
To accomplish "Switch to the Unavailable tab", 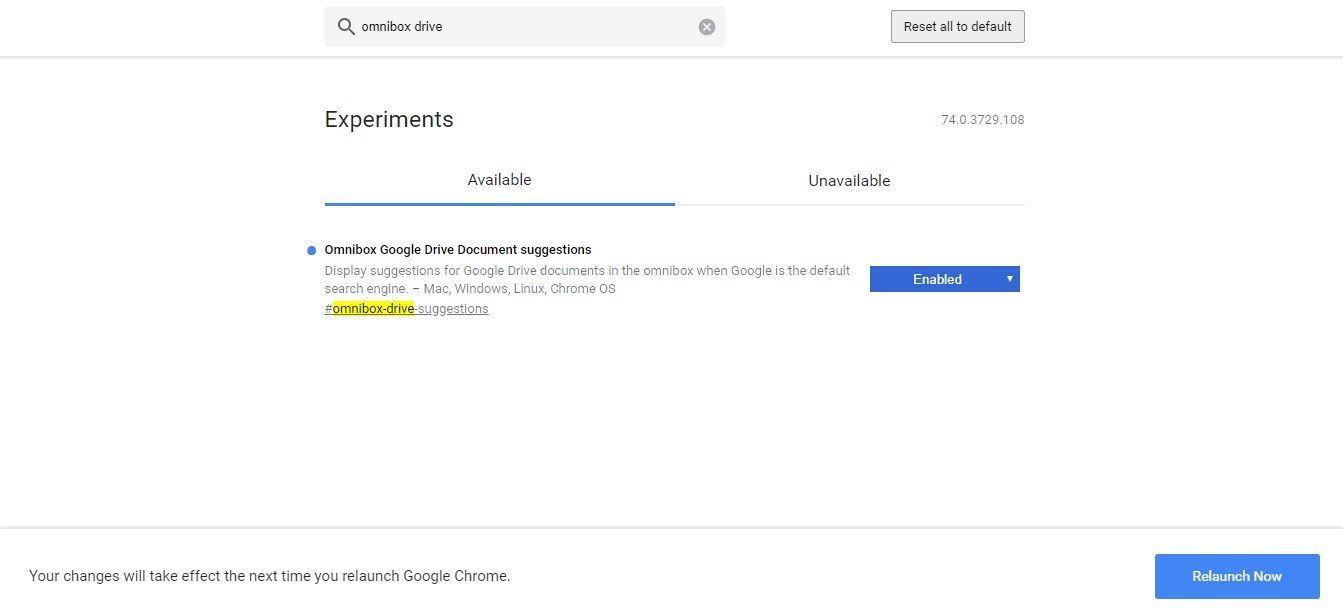I will click(849, 181).
